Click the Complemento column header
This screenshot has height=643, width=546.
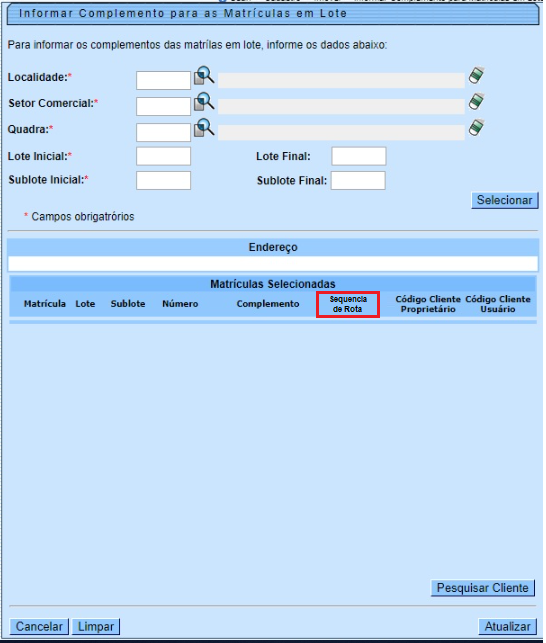[268, 304]
